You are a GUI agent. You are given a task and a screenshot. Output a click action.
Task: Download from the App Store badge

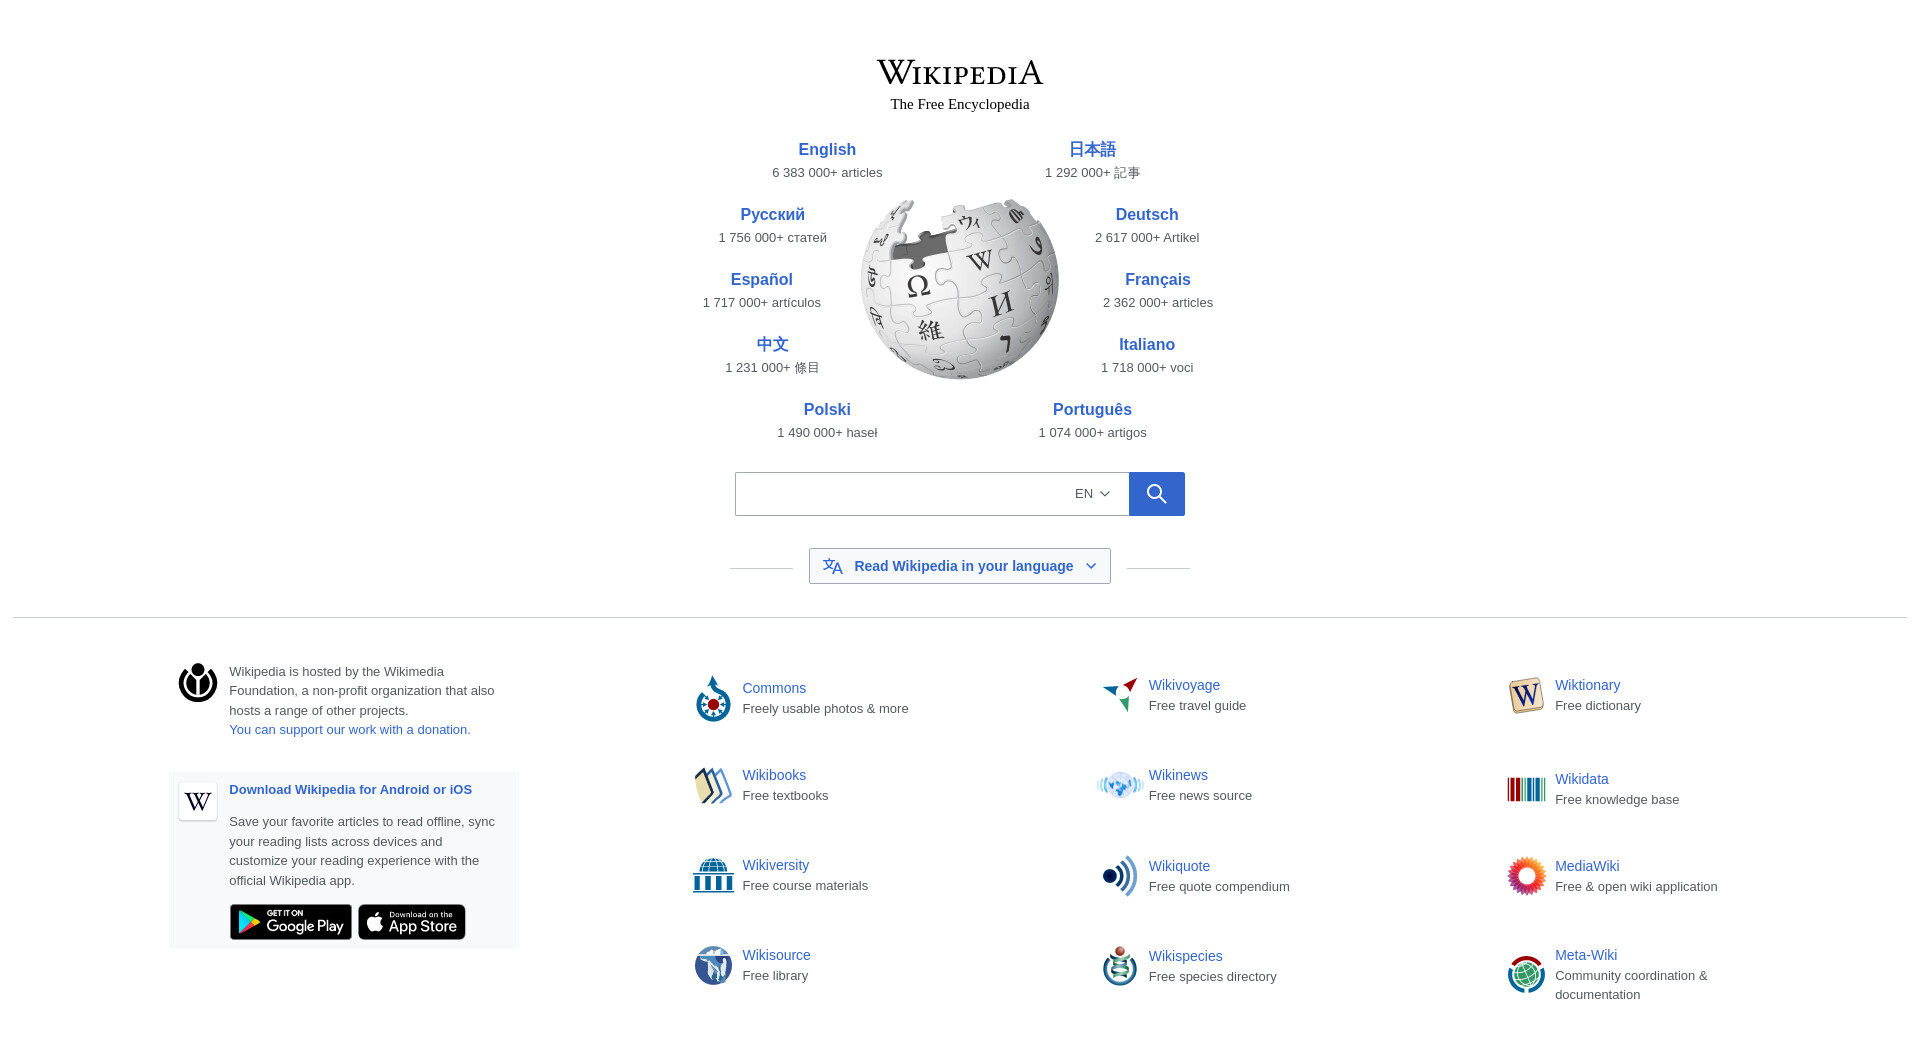pos(412,922)
